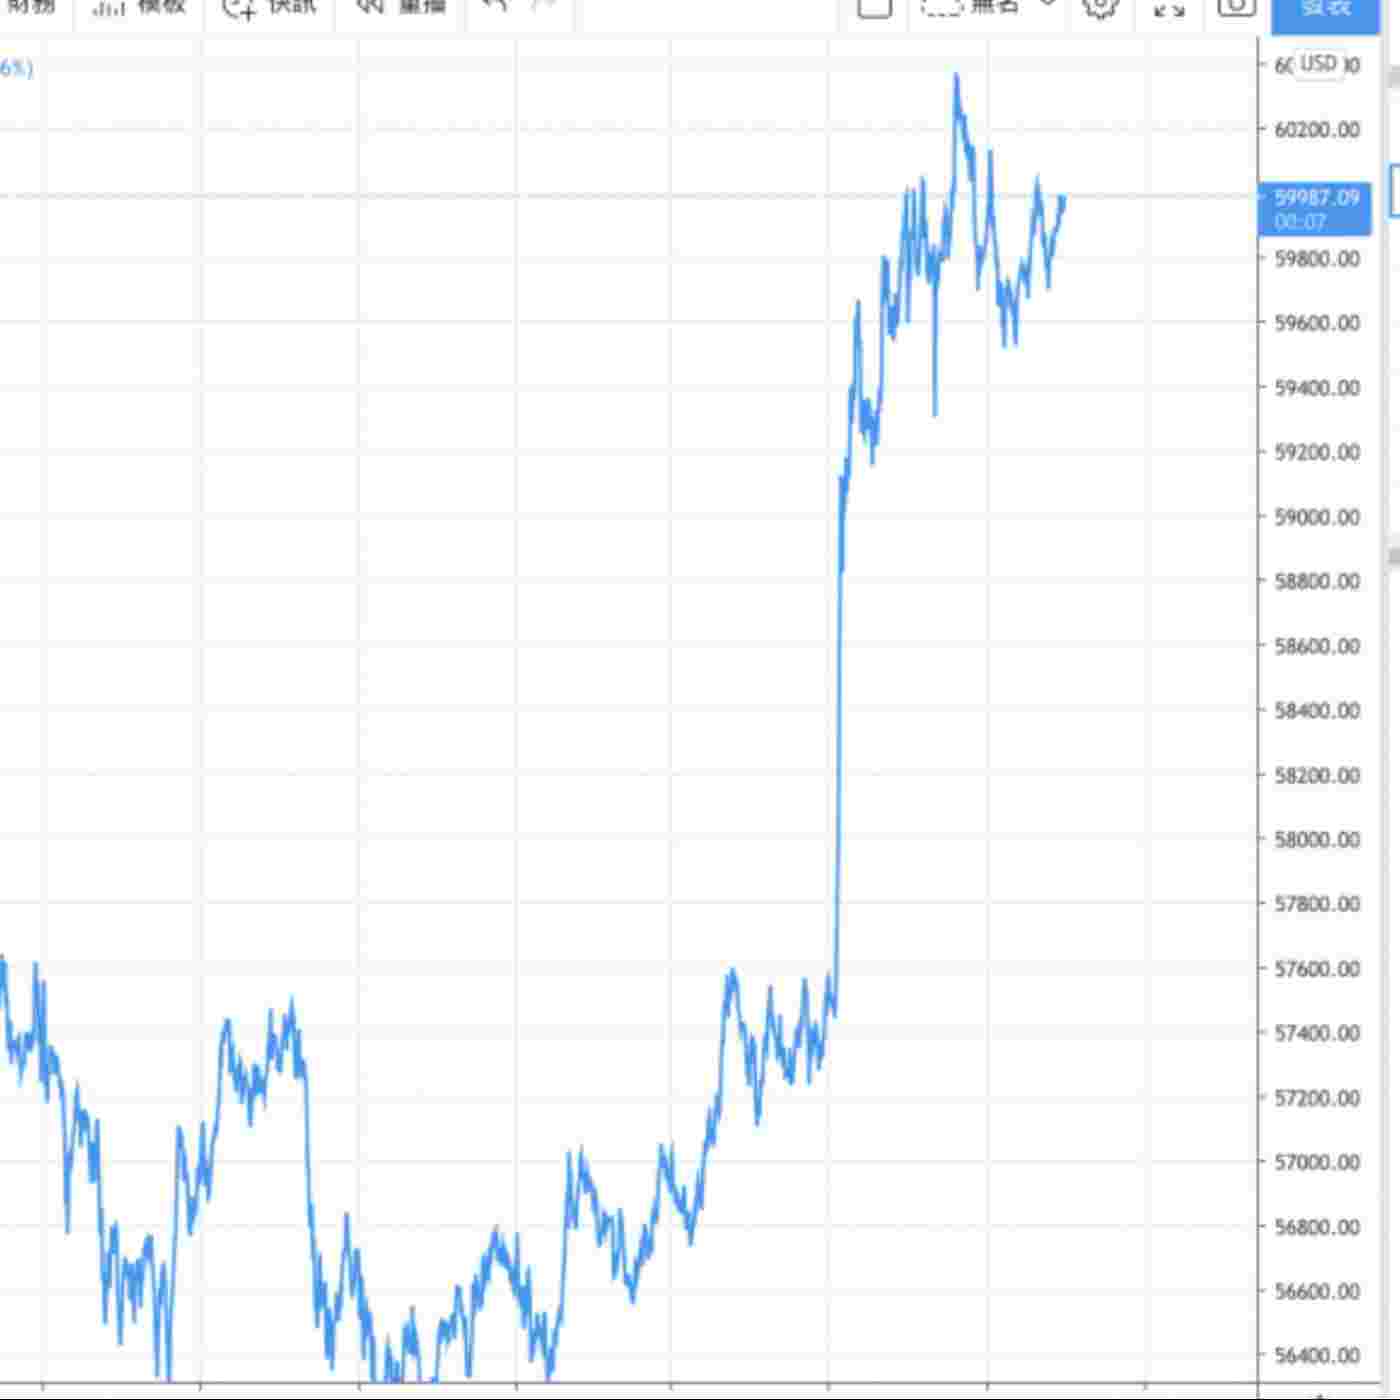Open the USD currency selector
Viewport: 1400px width, 1400px height.
pyautogui.click(x=1318, y=64)
